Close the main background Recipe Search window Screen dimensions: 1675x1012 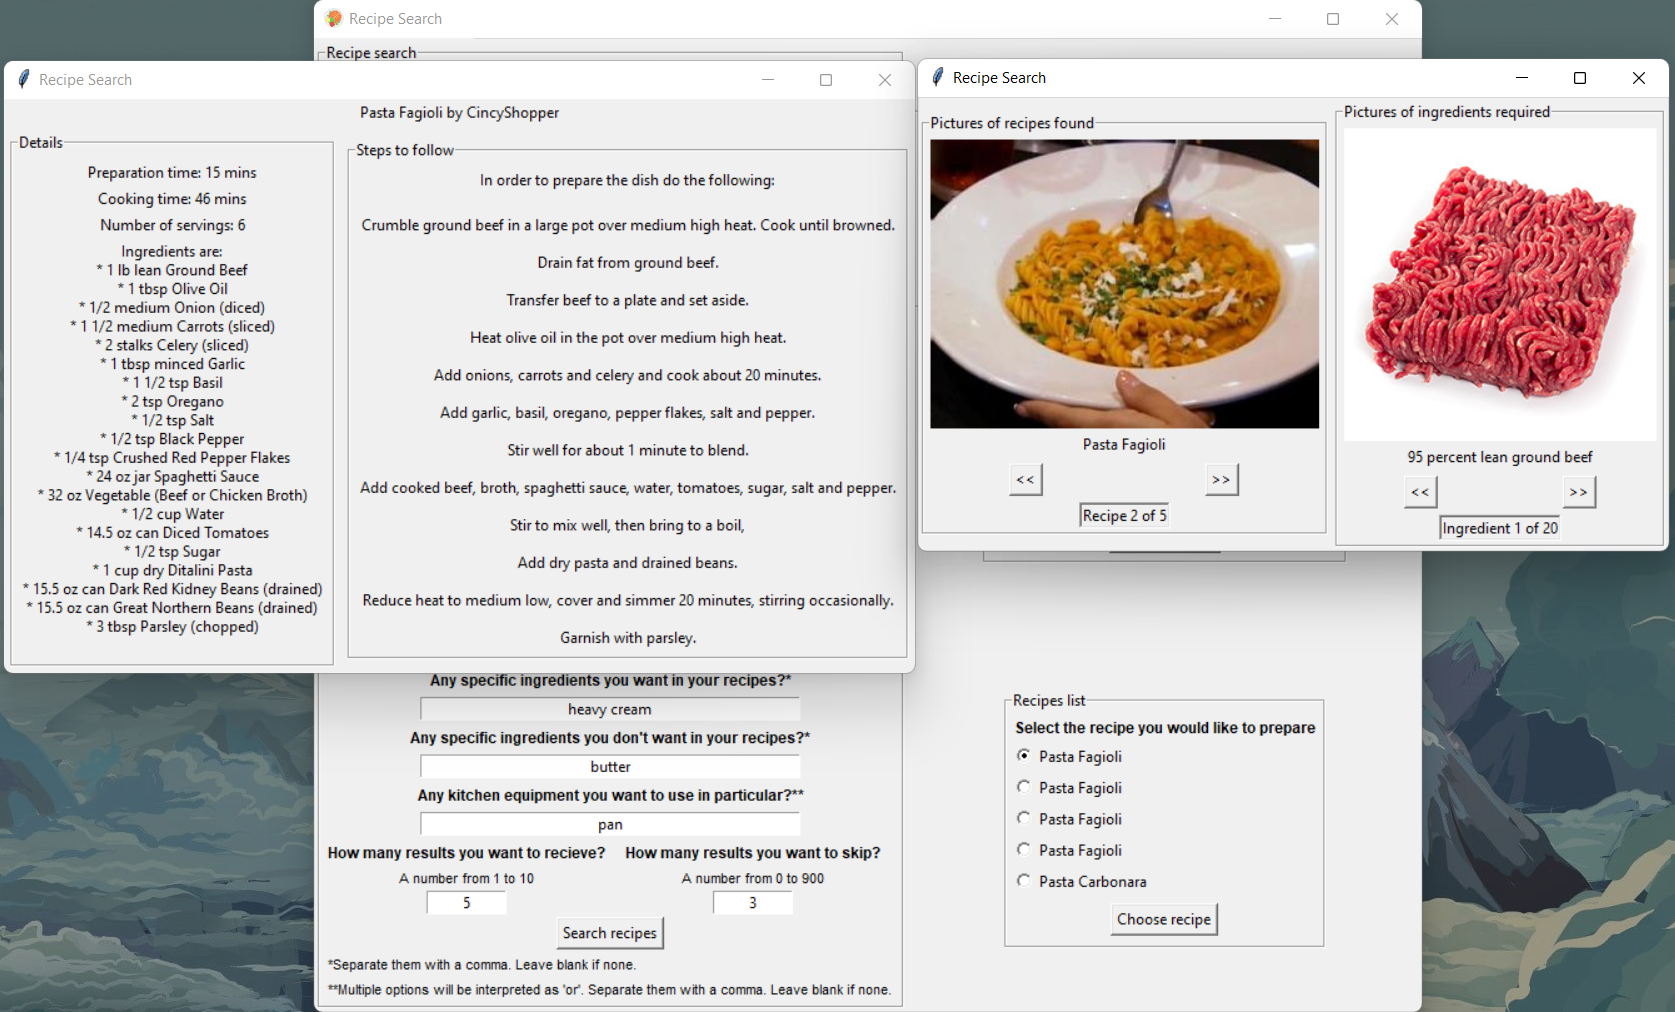tap(1392, 19)
